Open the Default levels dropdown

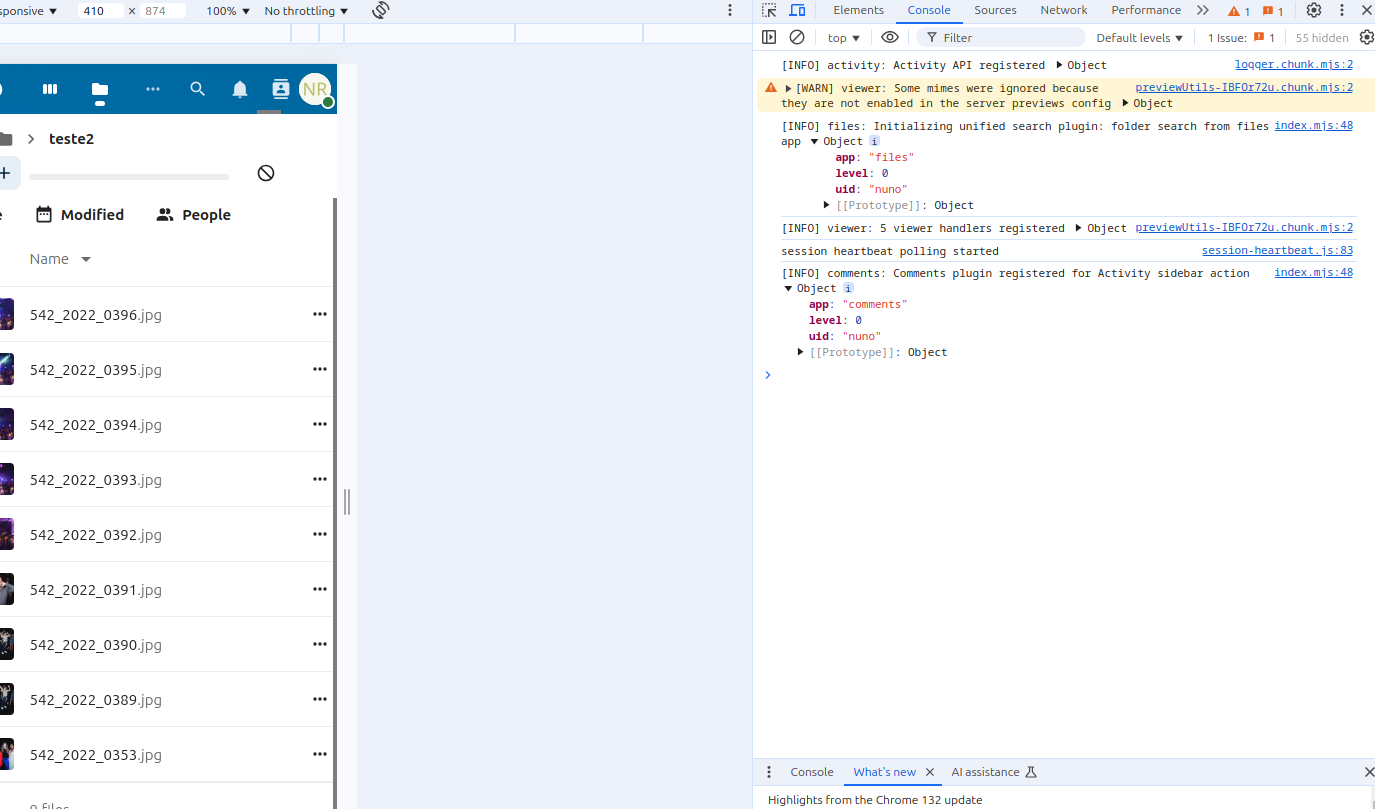point(1139,38)
